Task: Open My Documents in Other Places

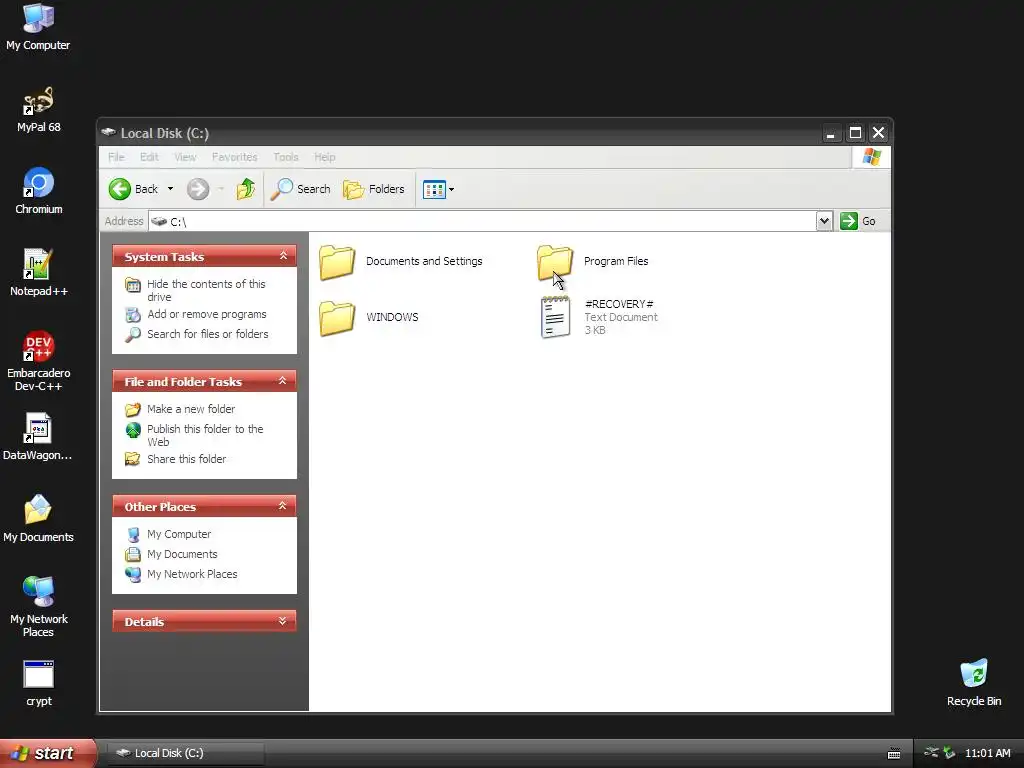Action: [x=182, y=554]
